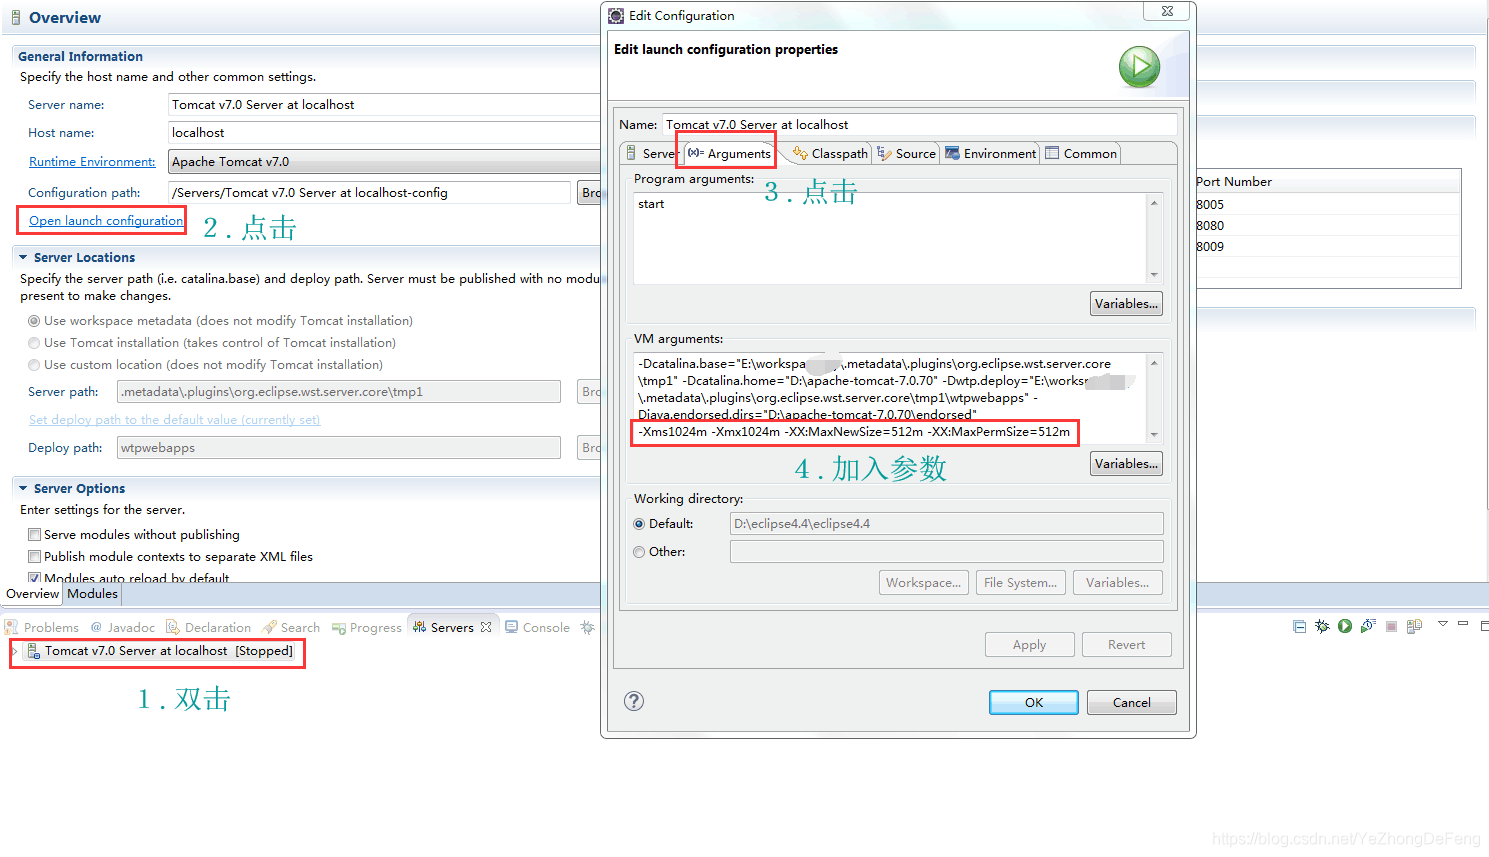The image size is (1489, 857).
Task: Click the Apply button
Action: tap(1030, 645)
